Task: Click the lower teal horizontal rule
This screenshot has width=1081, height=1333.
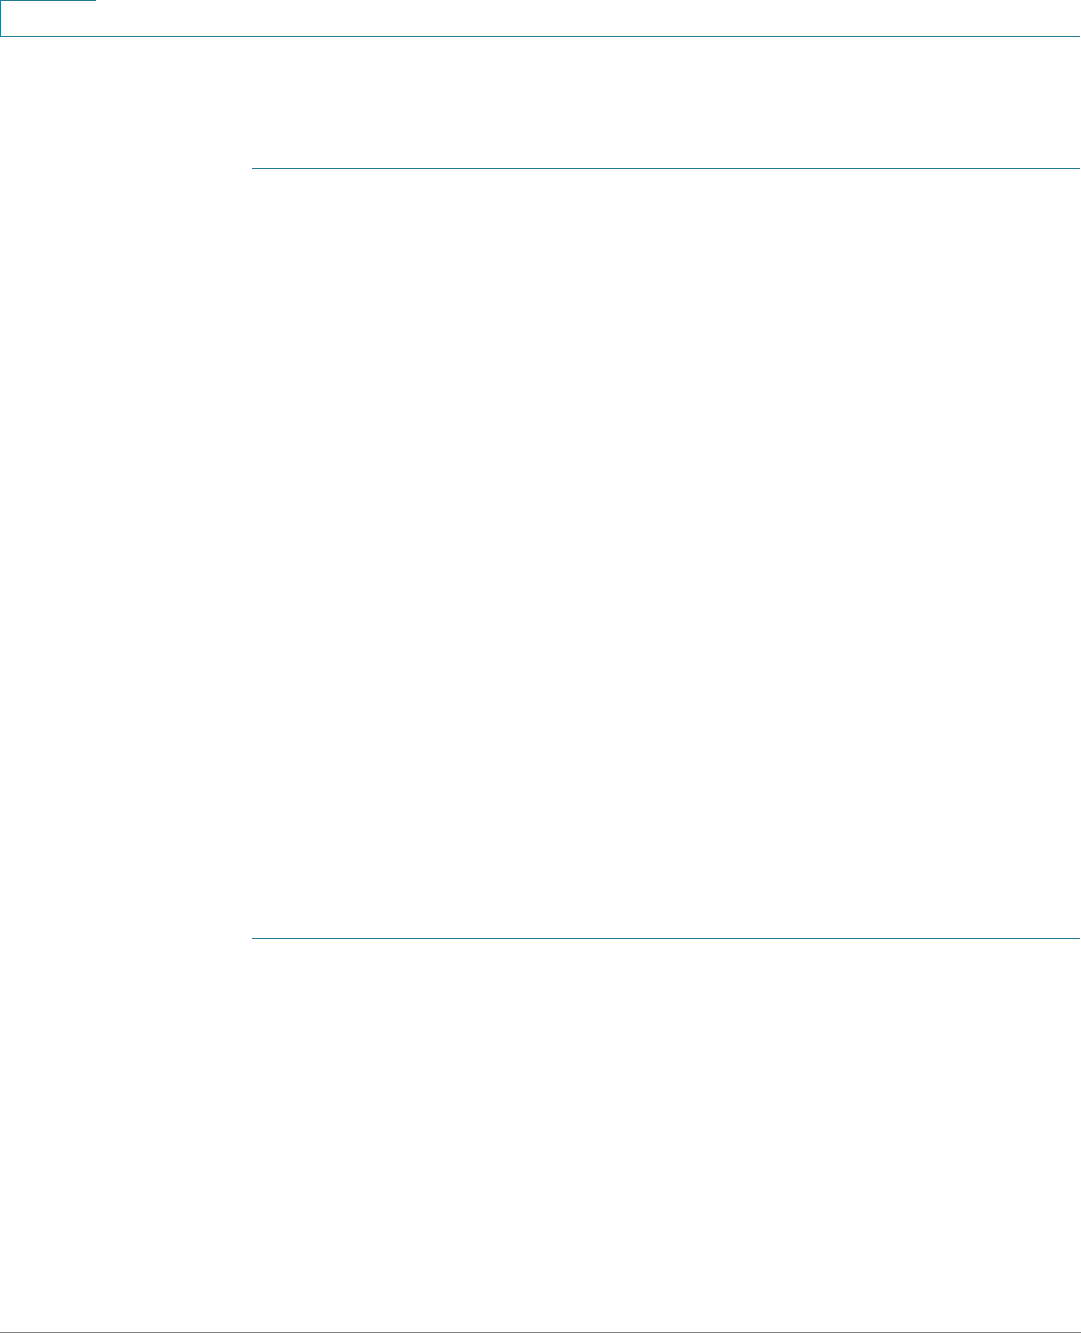Action: tap(666, 939)
